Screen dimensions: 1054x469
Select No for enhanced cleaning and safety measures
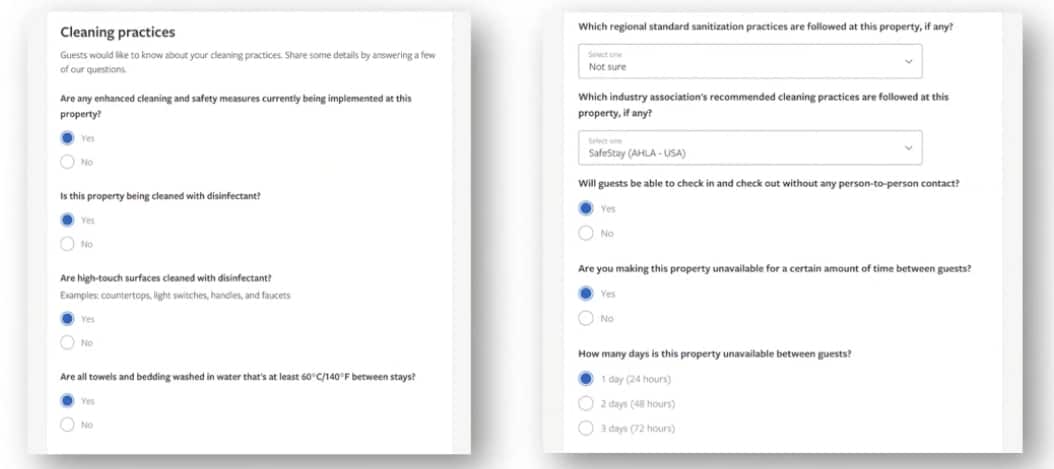click(67, 162)
